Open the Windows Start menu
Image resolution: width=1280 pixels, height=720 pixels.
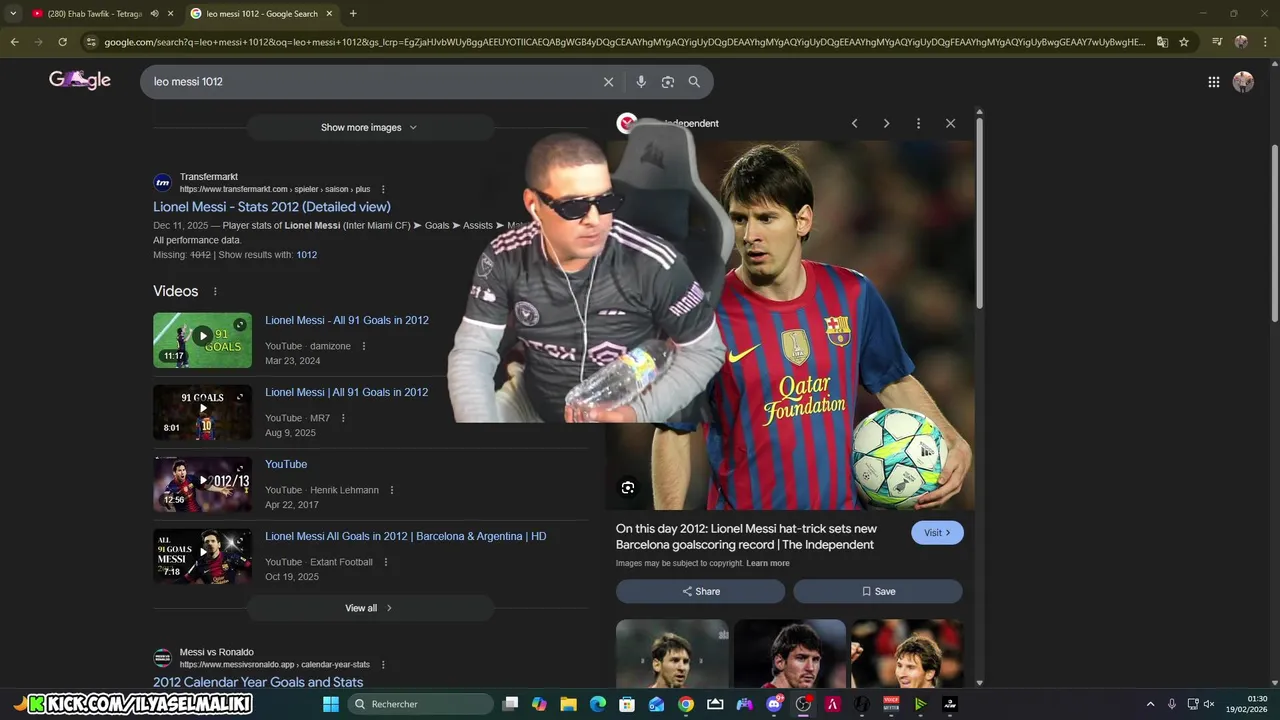331,704
